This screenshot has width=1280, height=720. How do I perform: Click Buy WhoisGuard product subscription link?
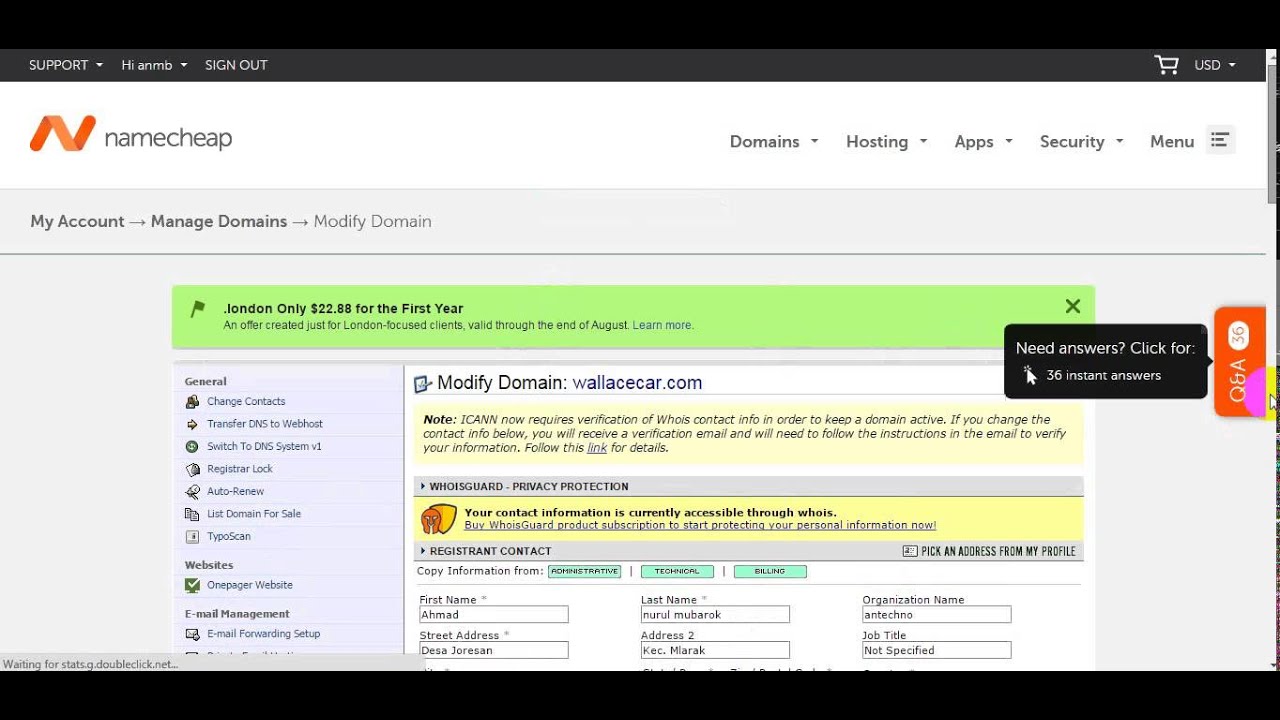point(700,525)
